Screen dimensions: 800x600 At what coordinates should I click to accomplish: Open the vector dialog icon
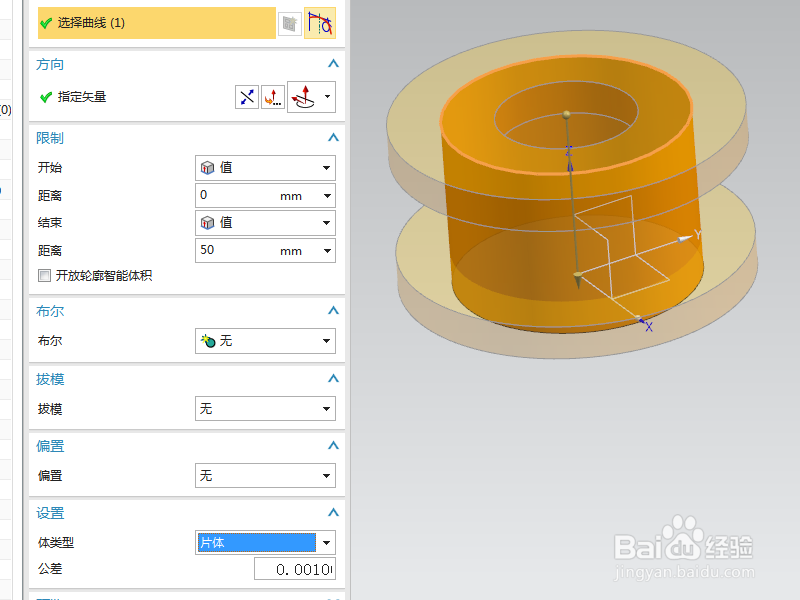click(273, 97)
